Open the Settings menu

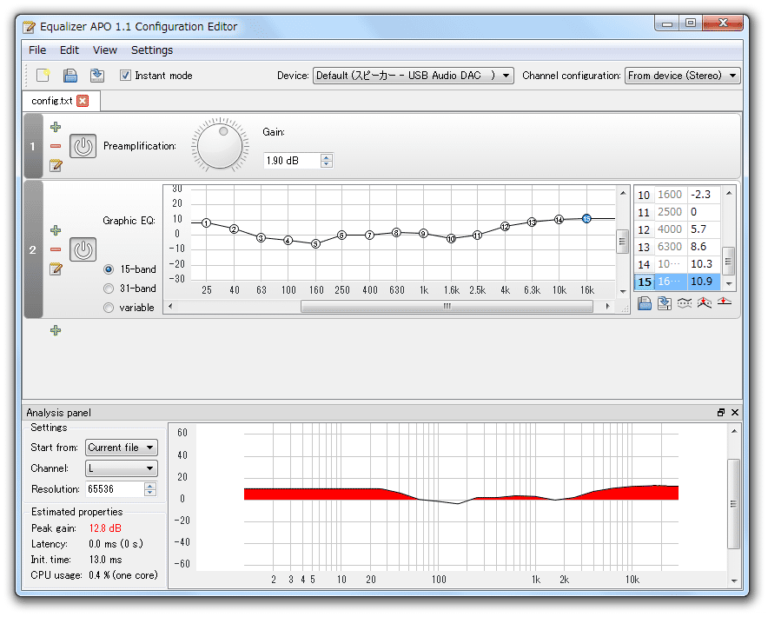point(152,50)
